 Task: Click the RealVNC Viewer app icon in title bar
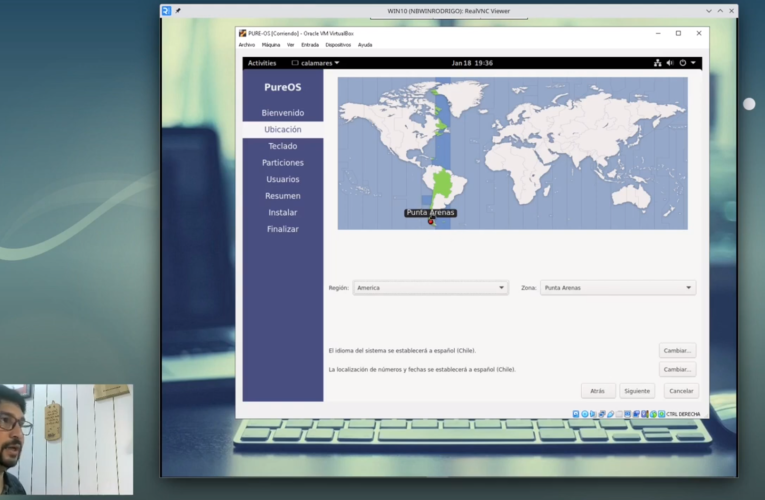pyautogui.click(x=166, y=11)
